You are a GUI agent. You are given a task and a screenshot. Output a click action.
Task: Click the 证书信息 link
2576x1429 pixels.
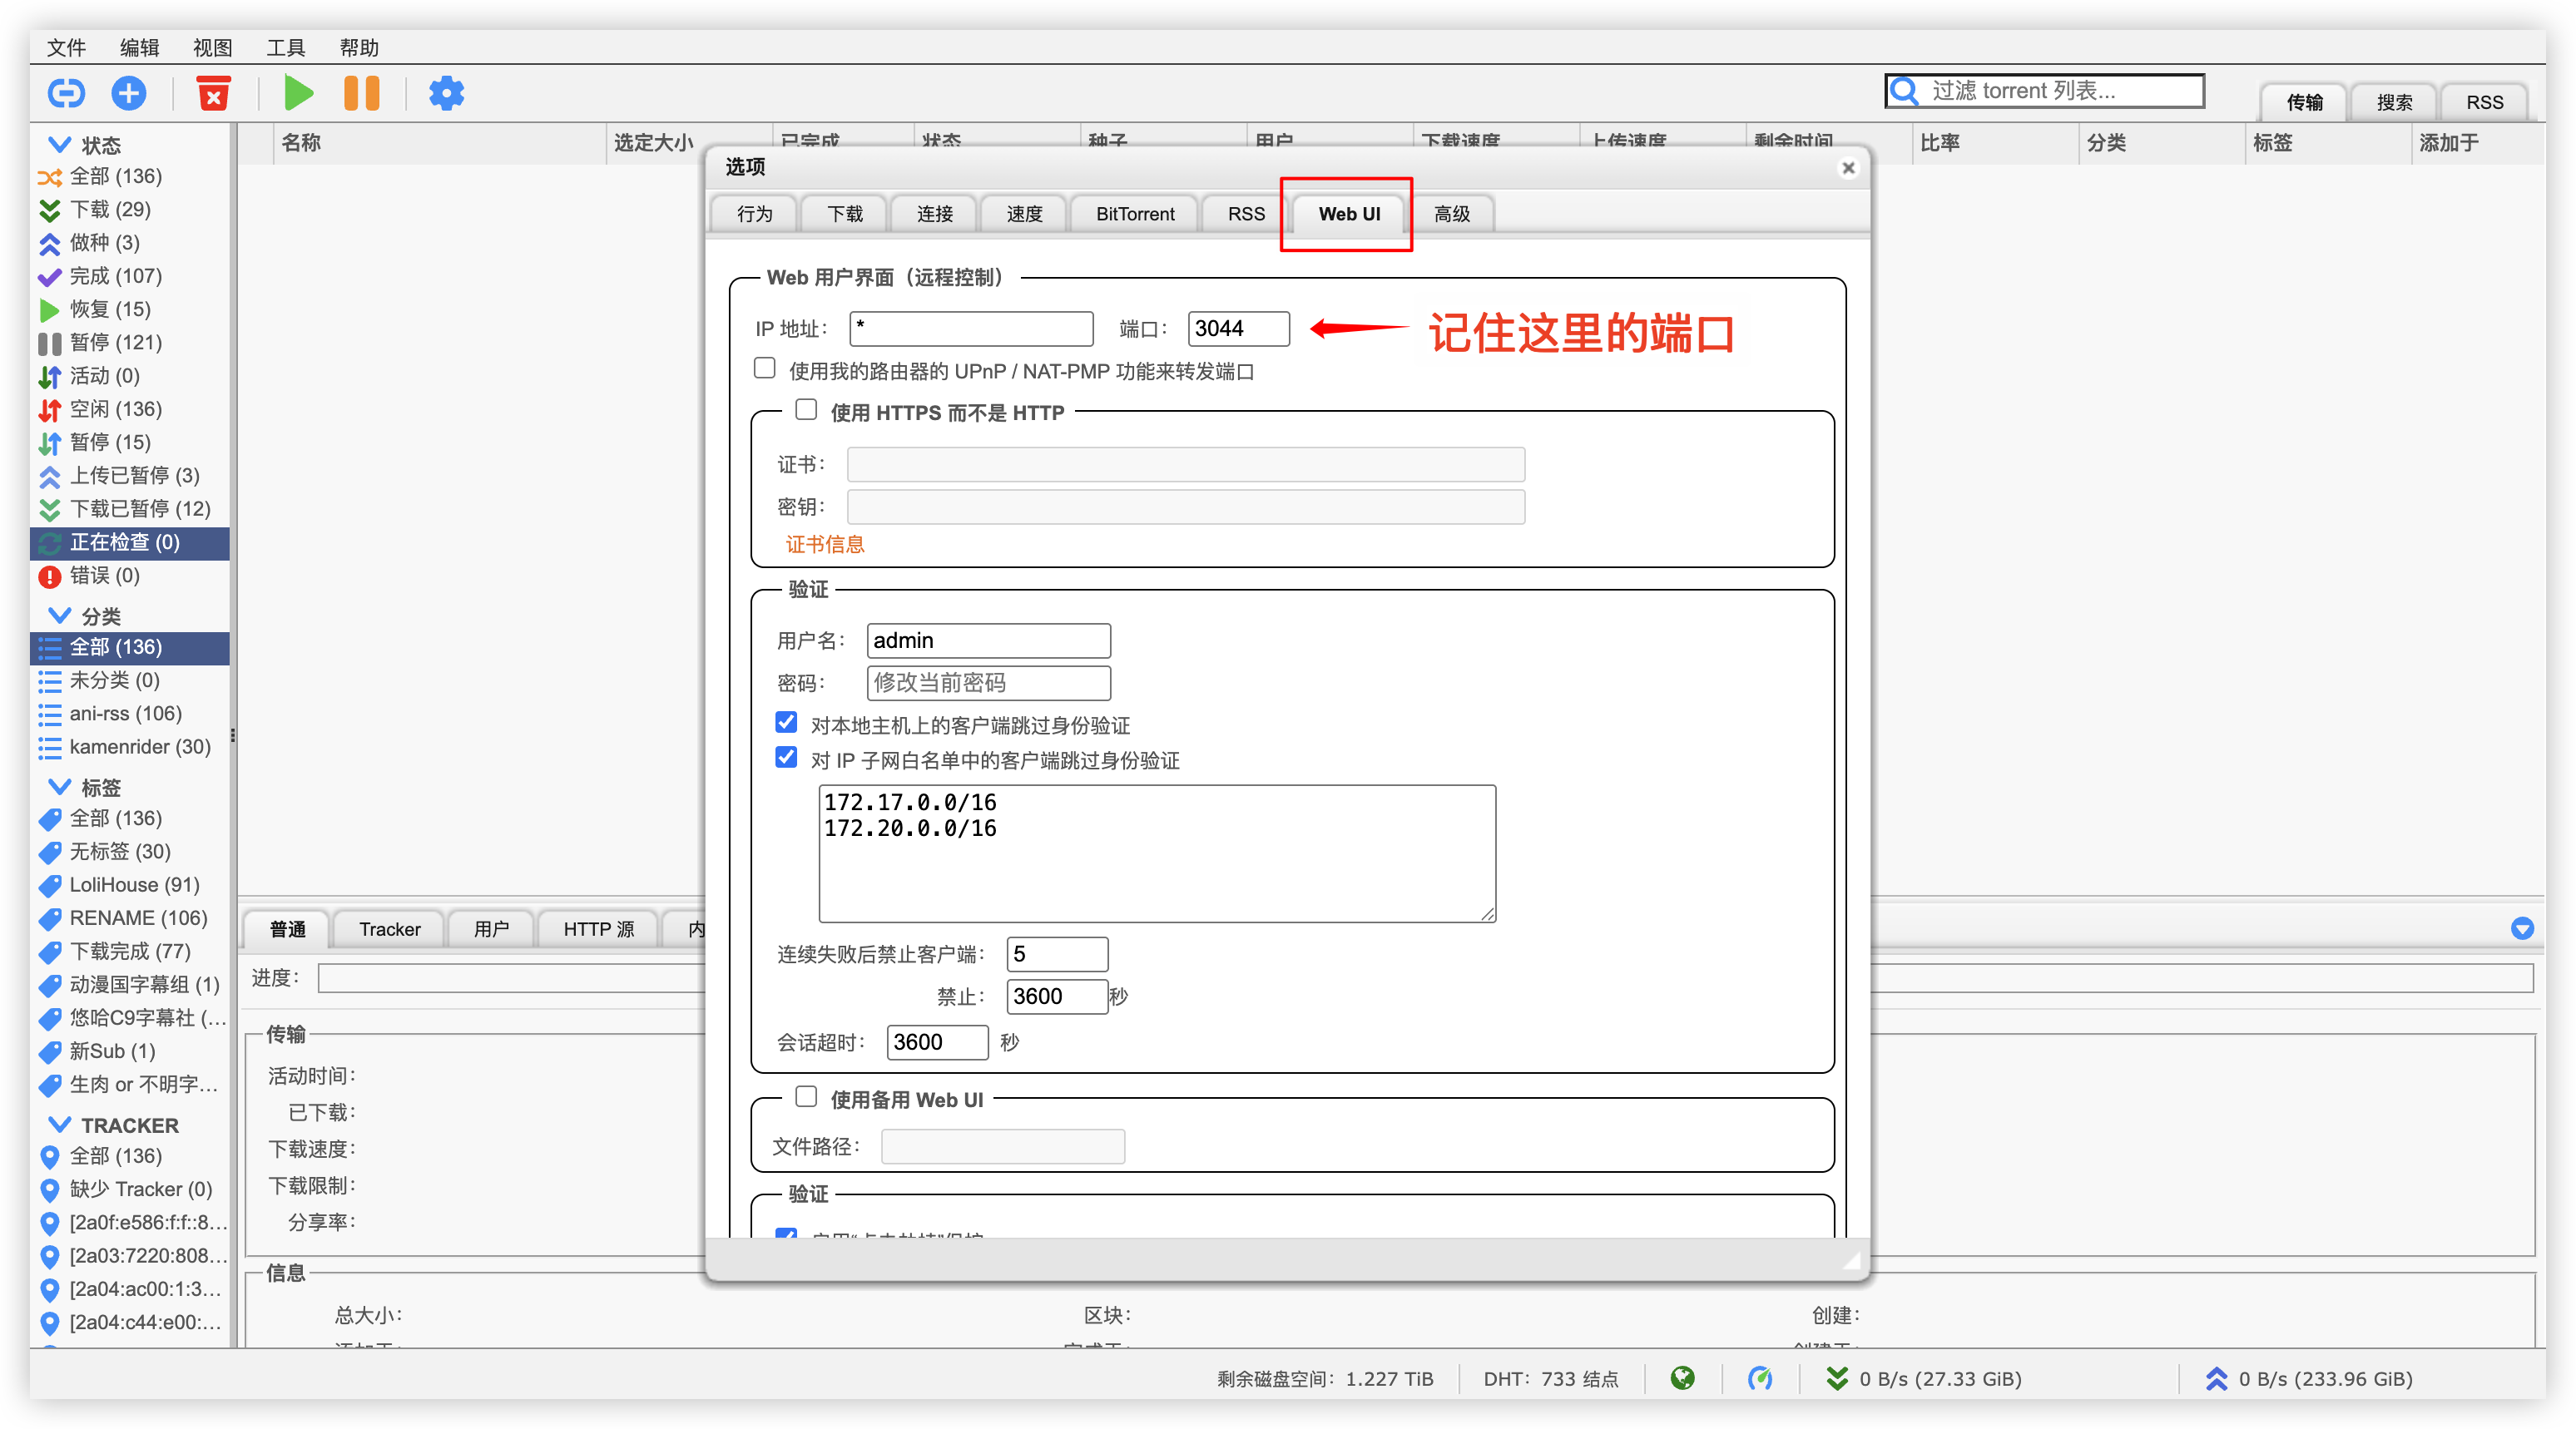[x=825, y=544]
